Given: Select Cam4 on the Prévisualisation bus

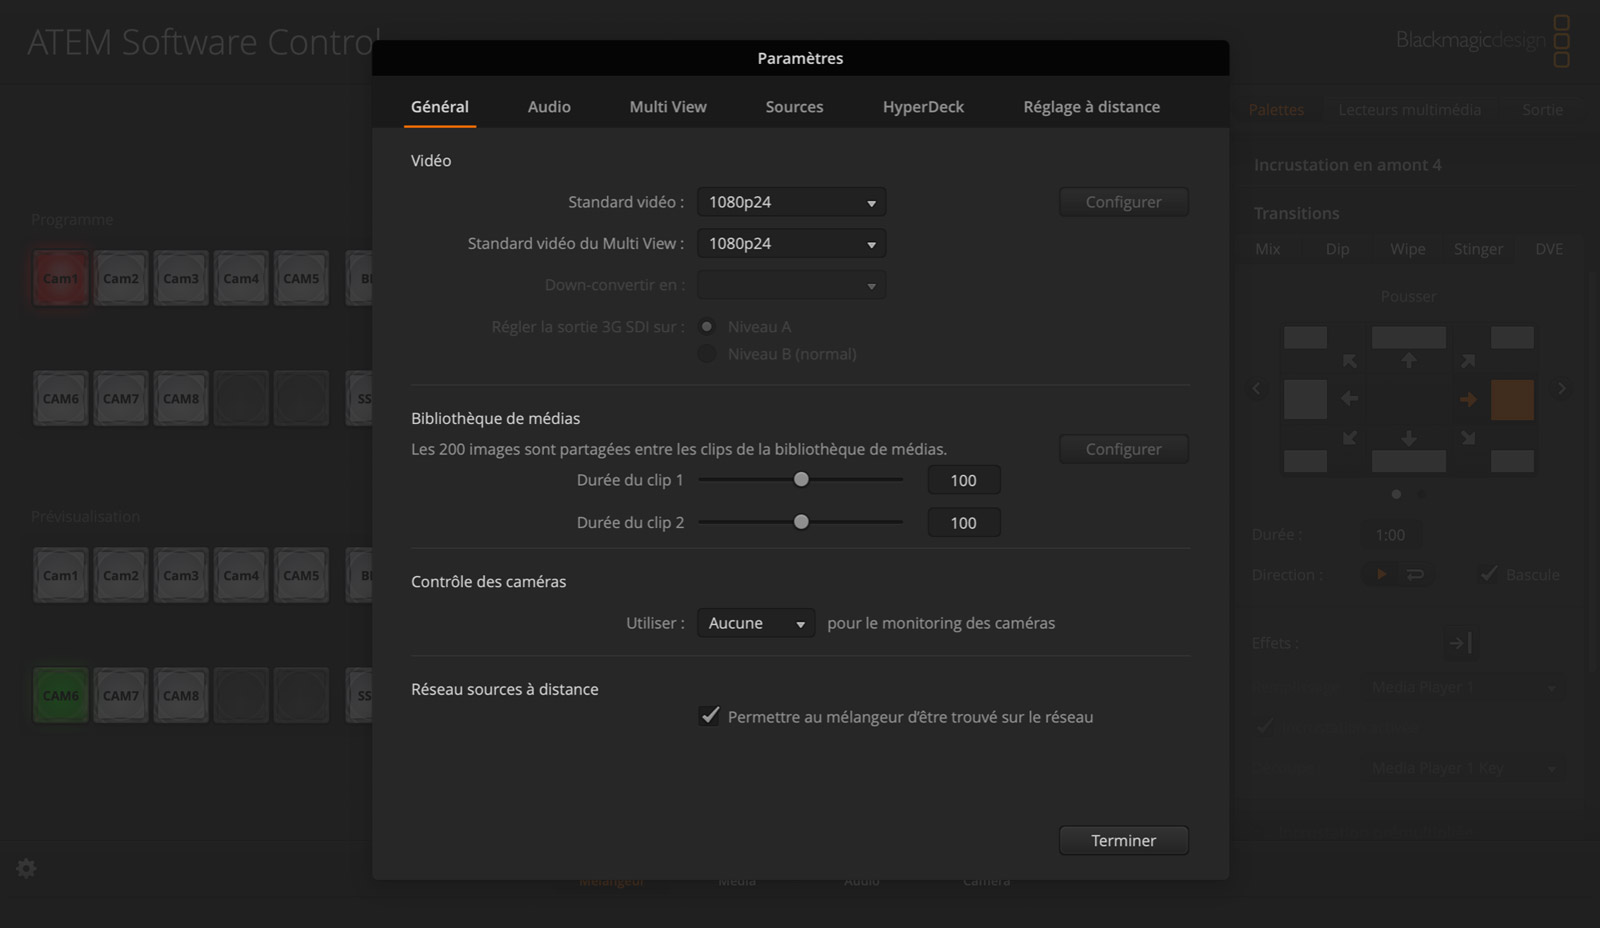Looking at the screenshot, I should pyautogui.click(x=241, y=575).
